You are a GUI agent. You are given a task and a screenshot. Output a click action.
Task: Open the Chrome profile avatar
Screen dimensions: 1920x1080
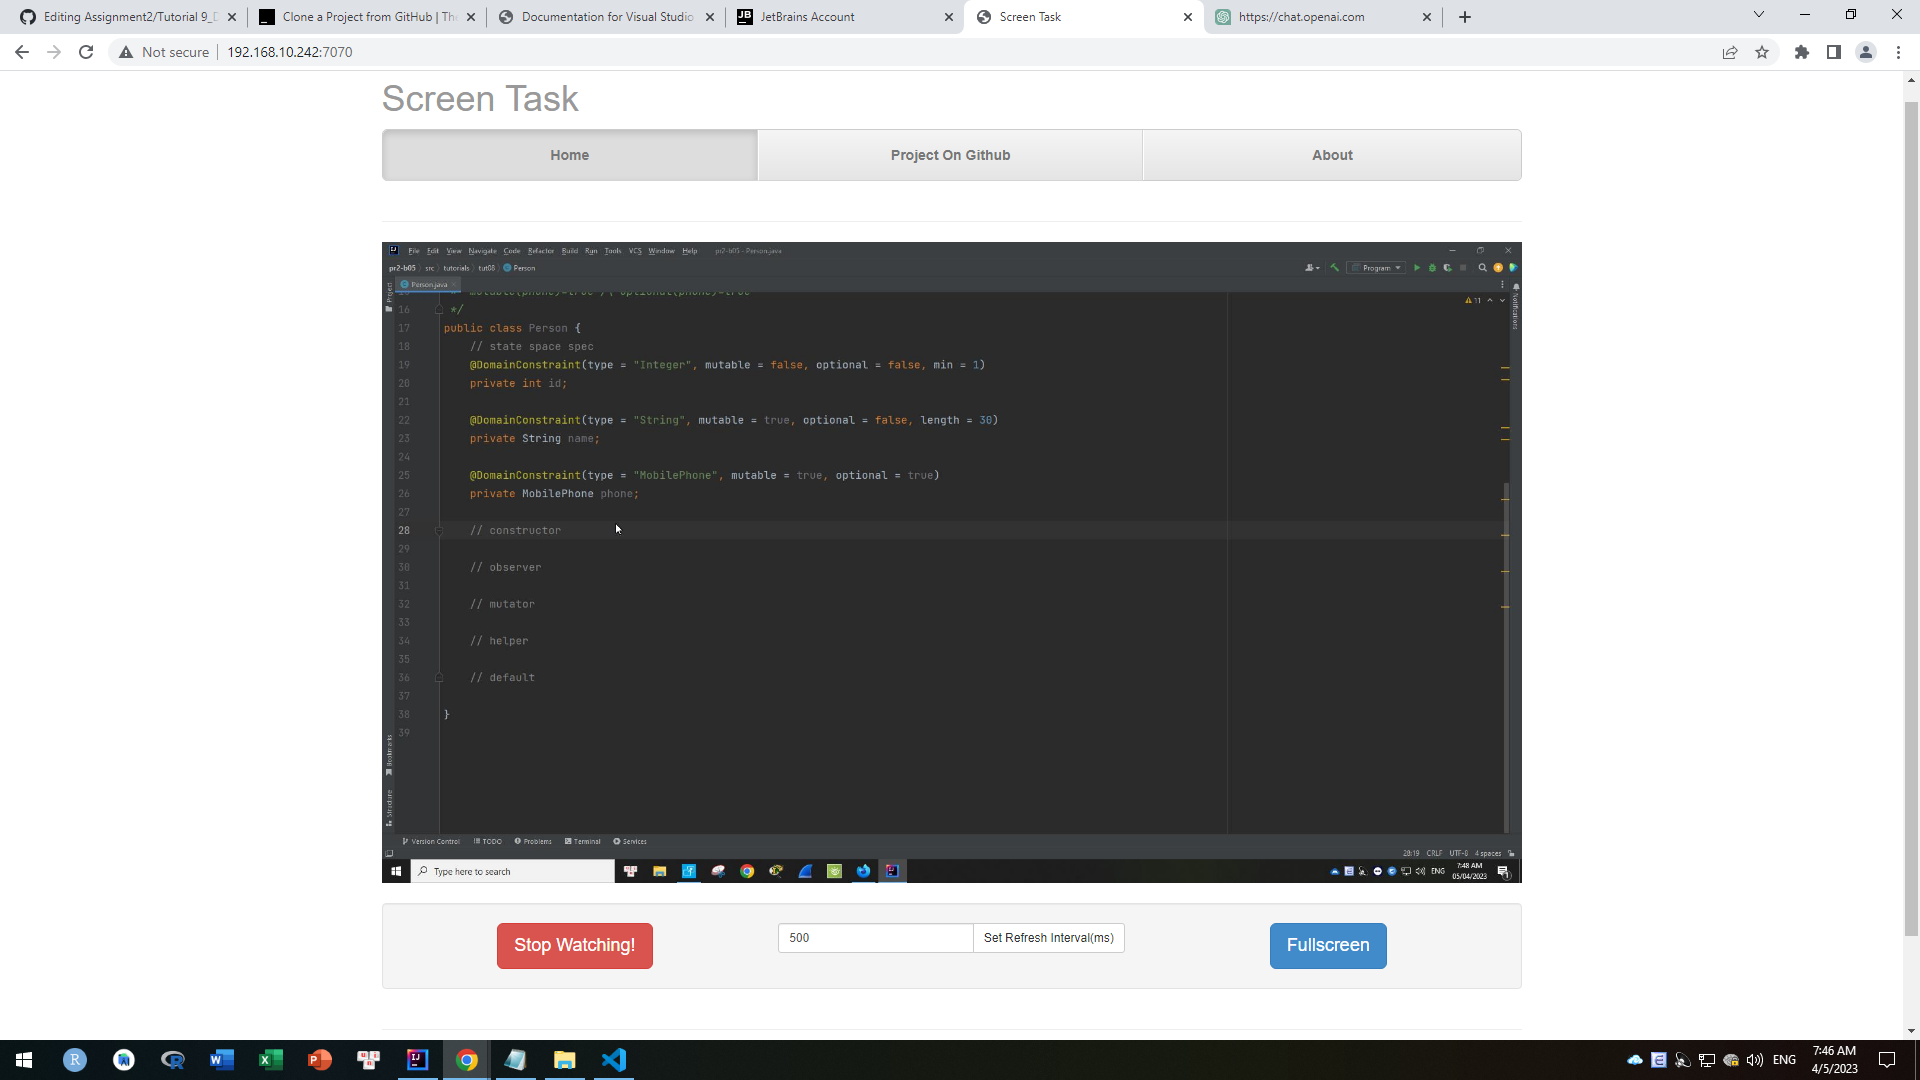1866,52
